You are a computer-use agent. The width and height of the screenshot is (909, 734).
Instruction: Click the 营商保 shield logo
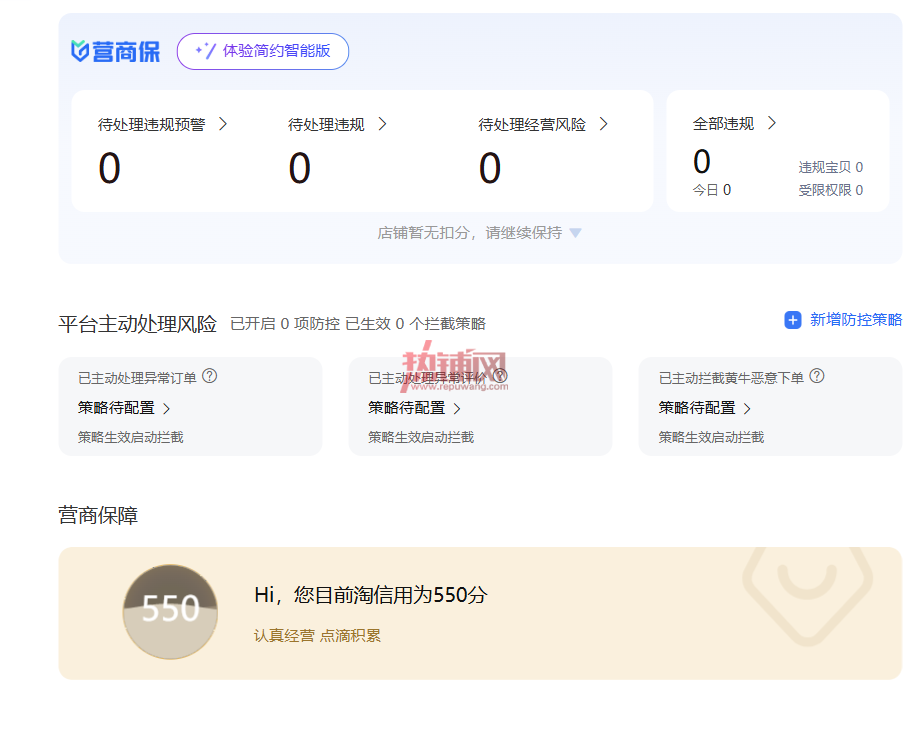[x=80, y=51]
